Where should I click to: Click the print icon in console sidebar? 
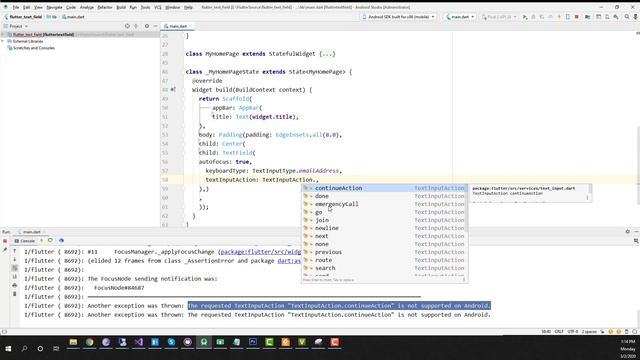[x=15, y=285]
